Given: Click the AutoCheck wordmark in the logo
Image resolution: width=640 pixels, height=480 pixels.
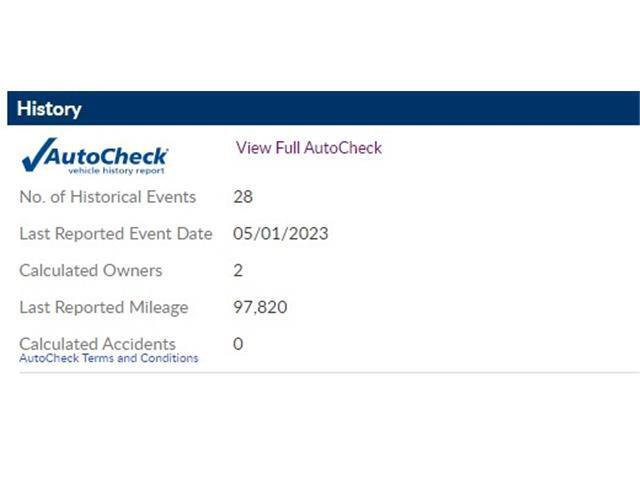Looking at the screenshot, I should click(107, 156).
